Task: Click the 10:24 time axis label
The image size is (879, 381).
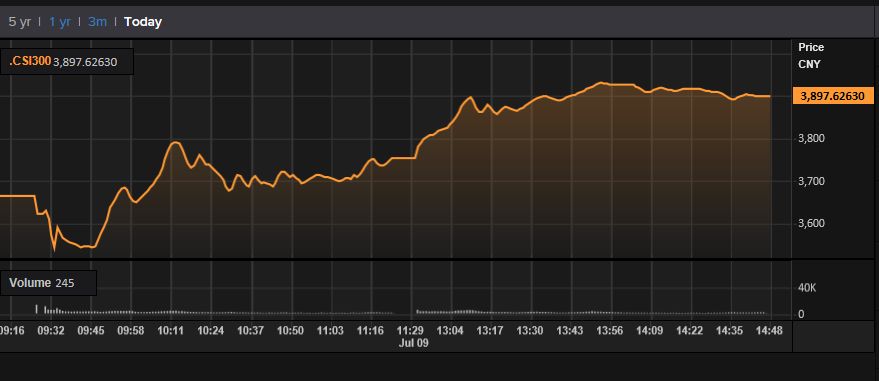Action: 211,331
